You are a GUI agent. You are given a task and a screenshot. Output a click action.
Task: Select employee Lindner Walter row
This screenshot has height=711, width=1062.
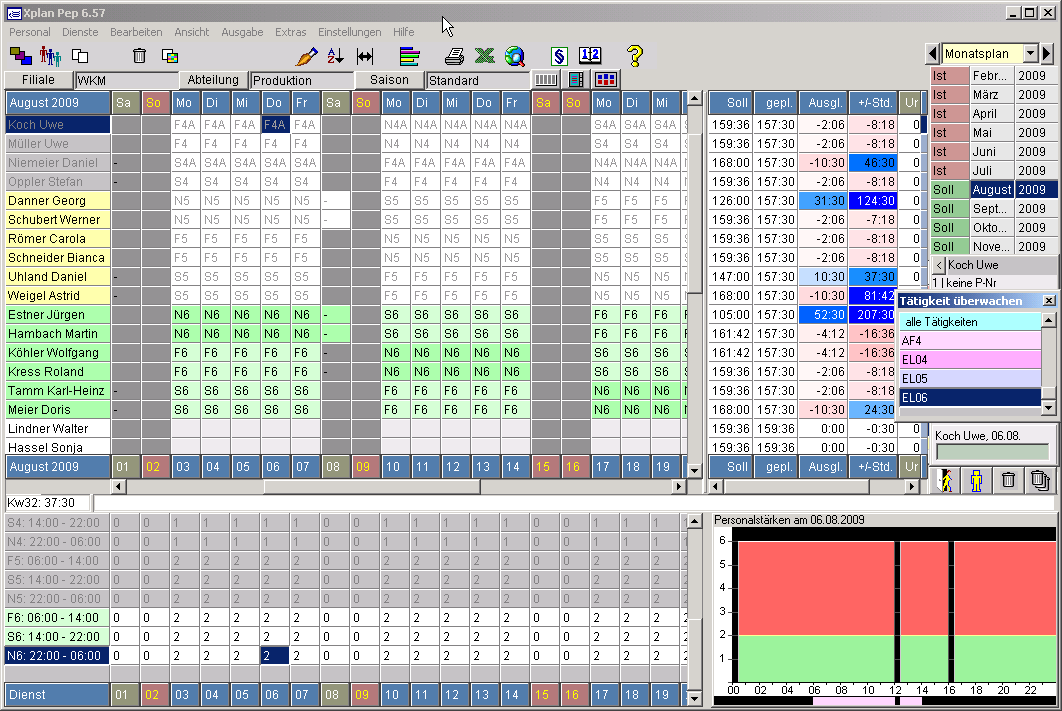point(58,428)
